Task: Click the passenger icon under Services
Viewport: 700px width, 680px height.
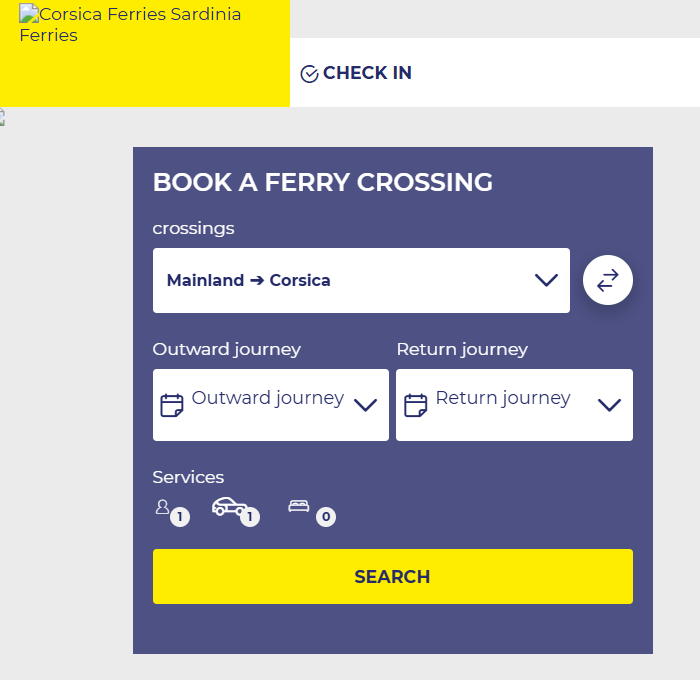Action: (162, 507)
